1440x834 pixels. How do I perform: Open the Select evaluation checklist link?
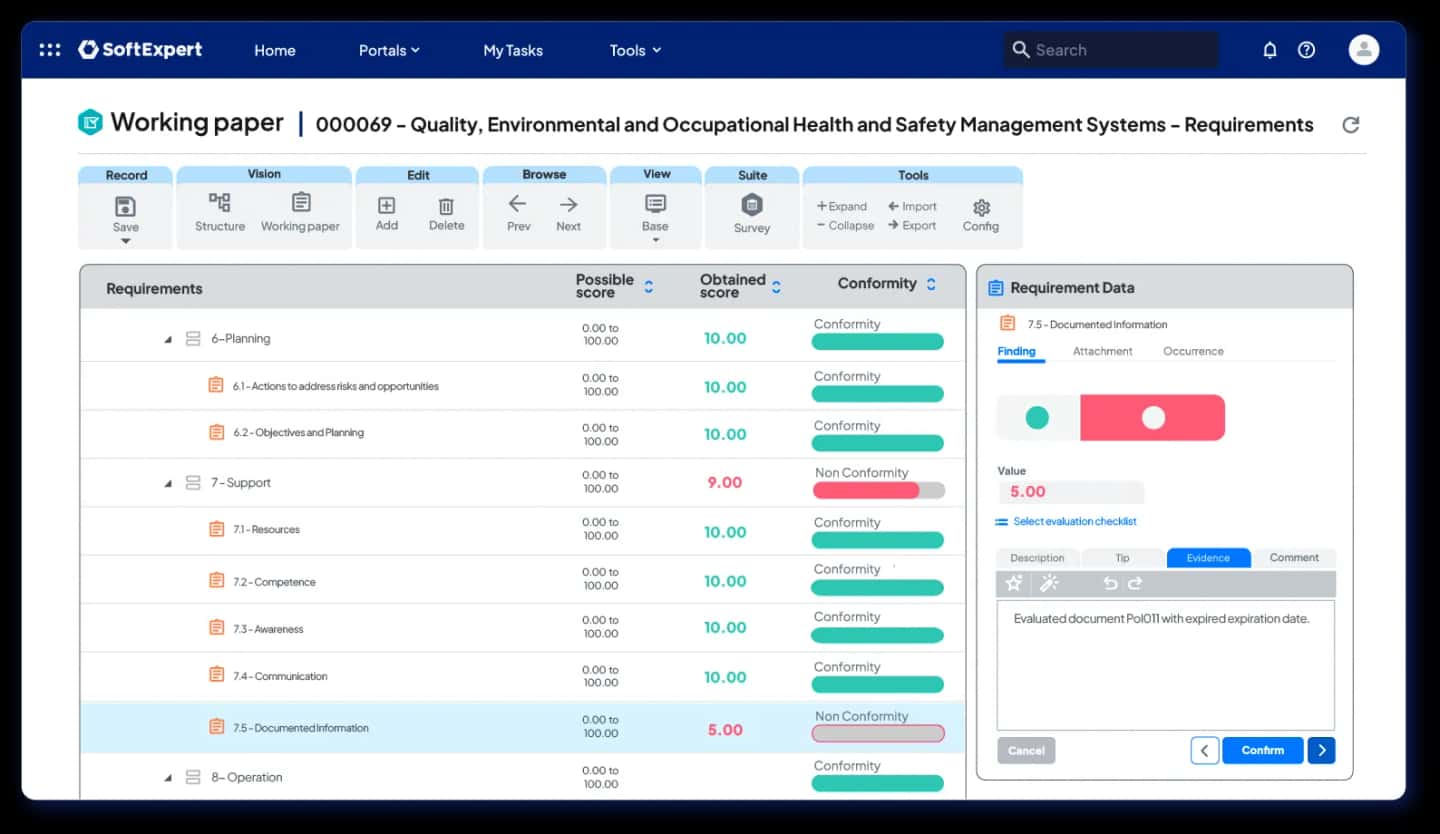[x=1074, y=522]
